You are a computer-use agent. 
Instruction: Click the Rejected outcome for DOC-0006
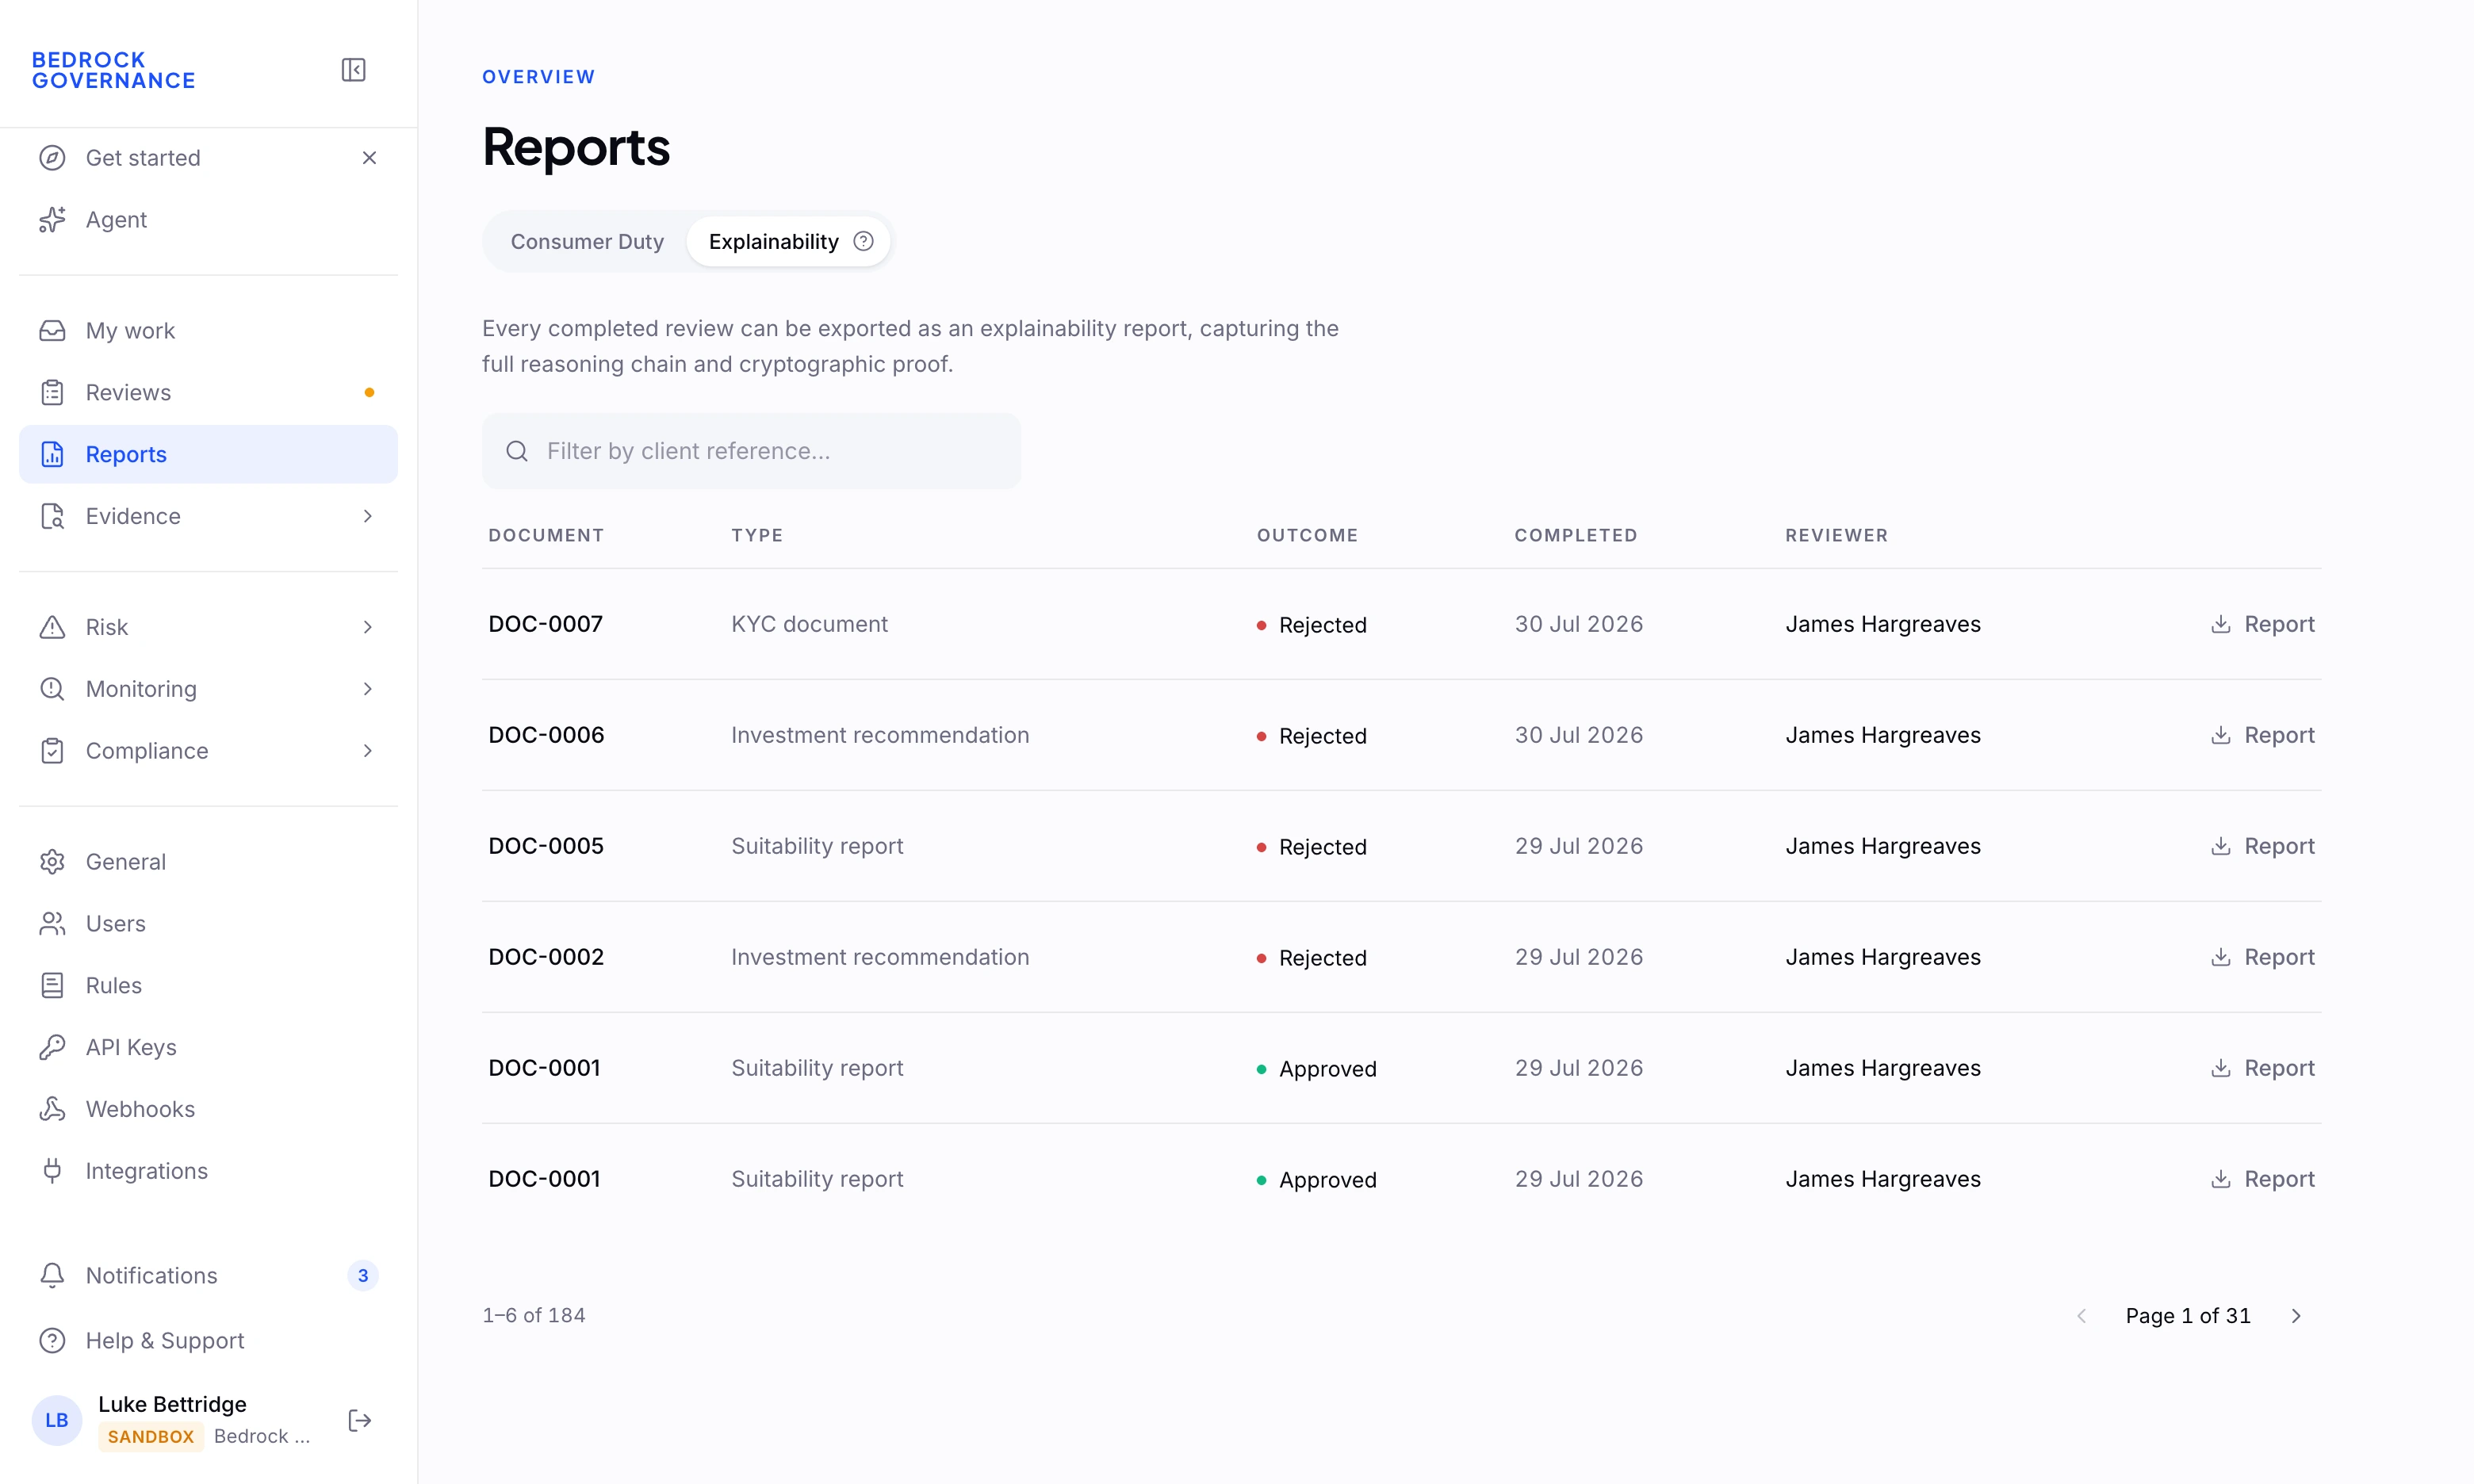(x=1312, y=737)
